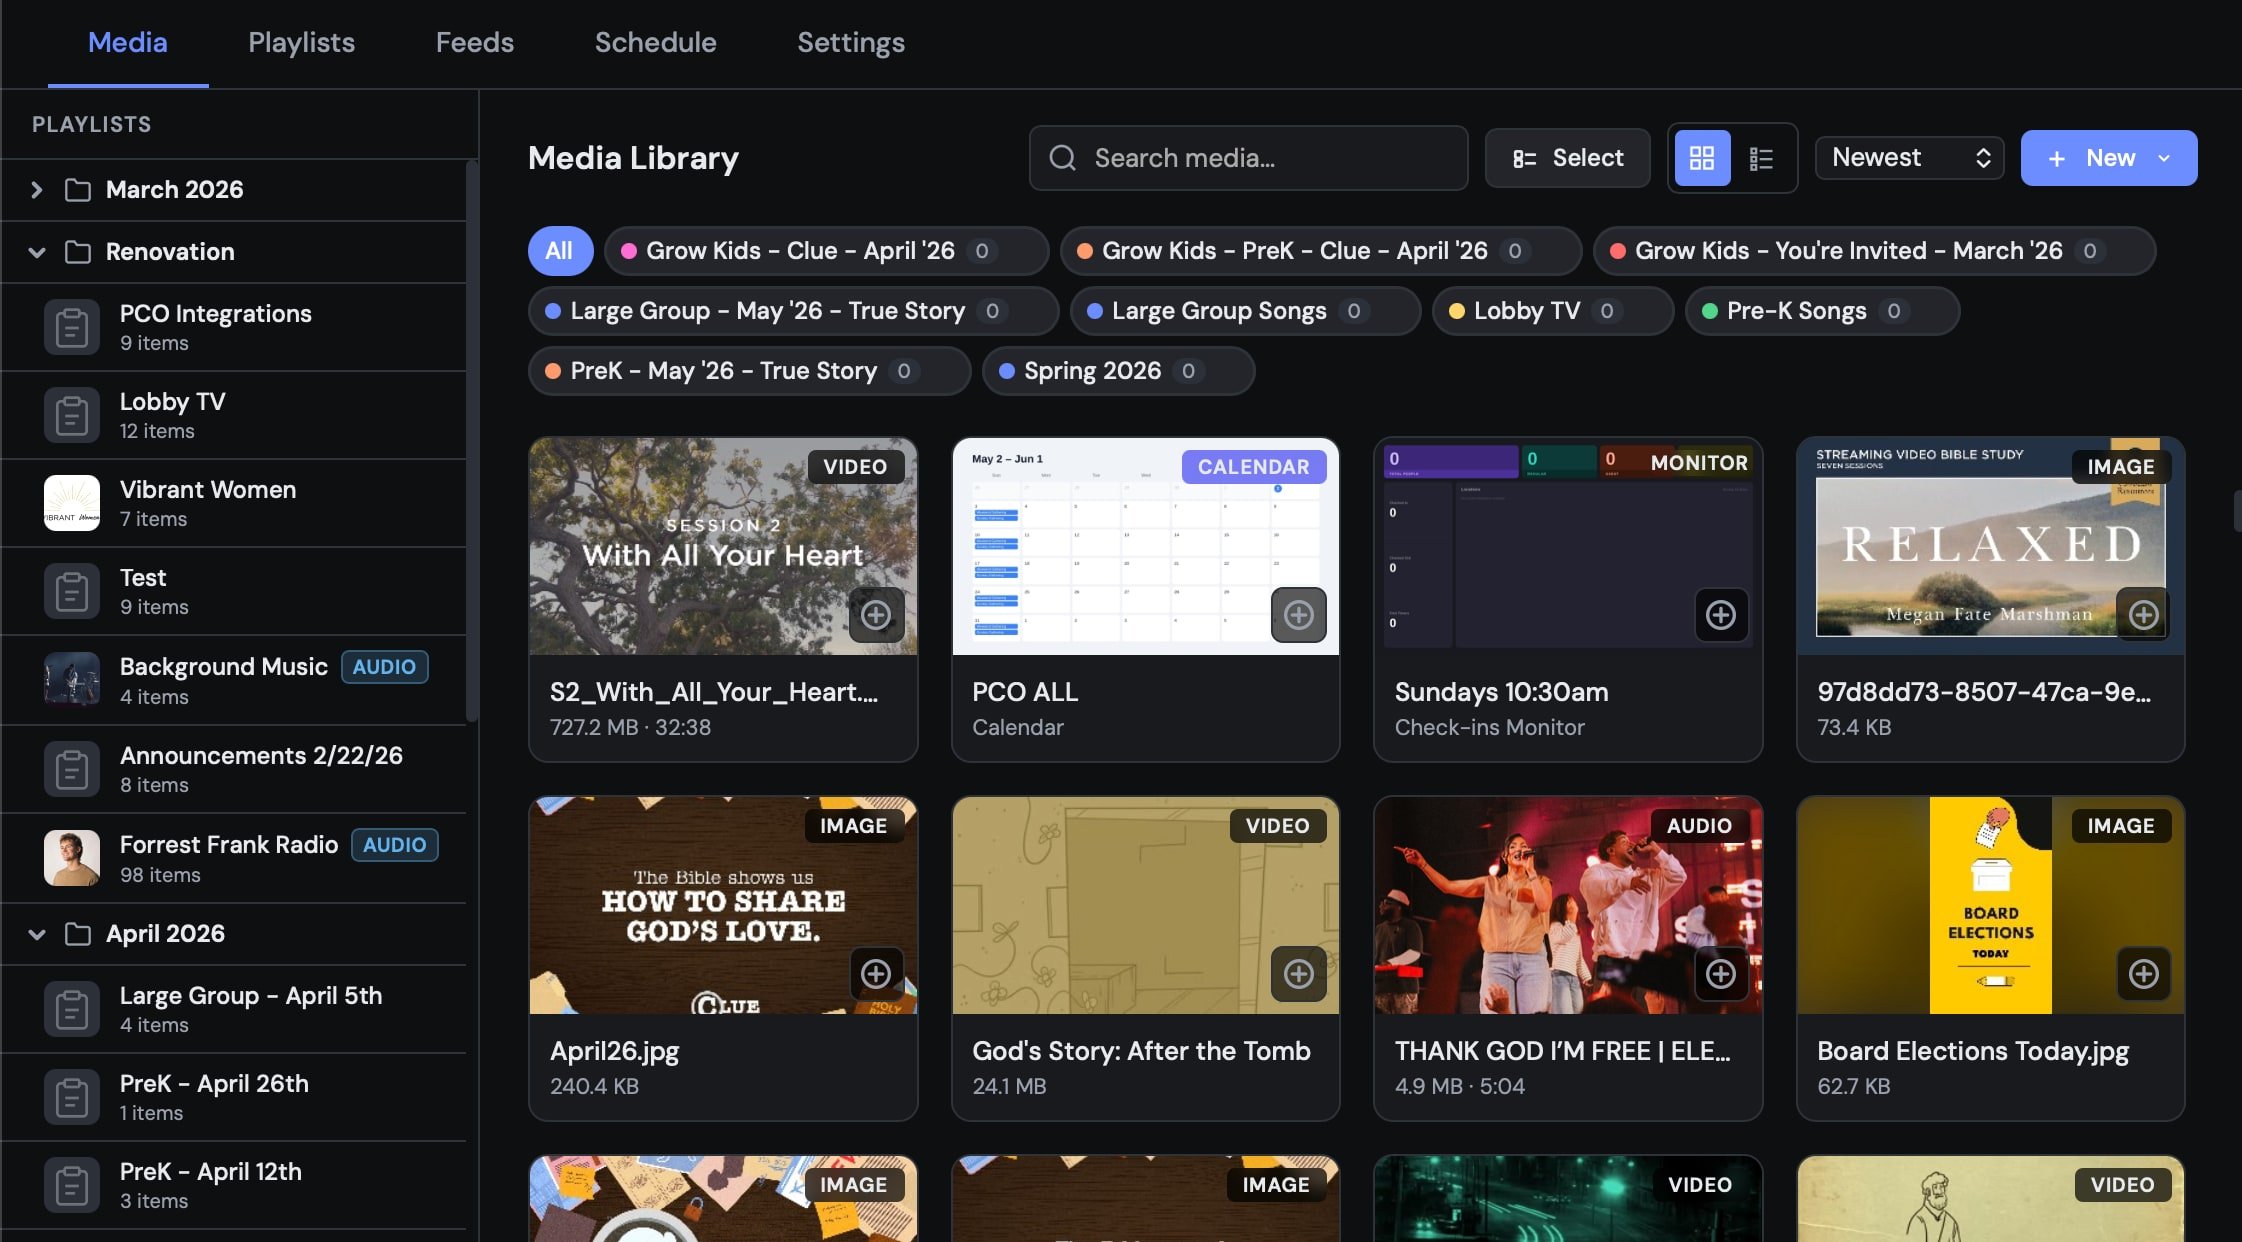2242x1242 pixels.
Task: Collapse the April 2026 folder chevron
Action: [x=37, y=934]
